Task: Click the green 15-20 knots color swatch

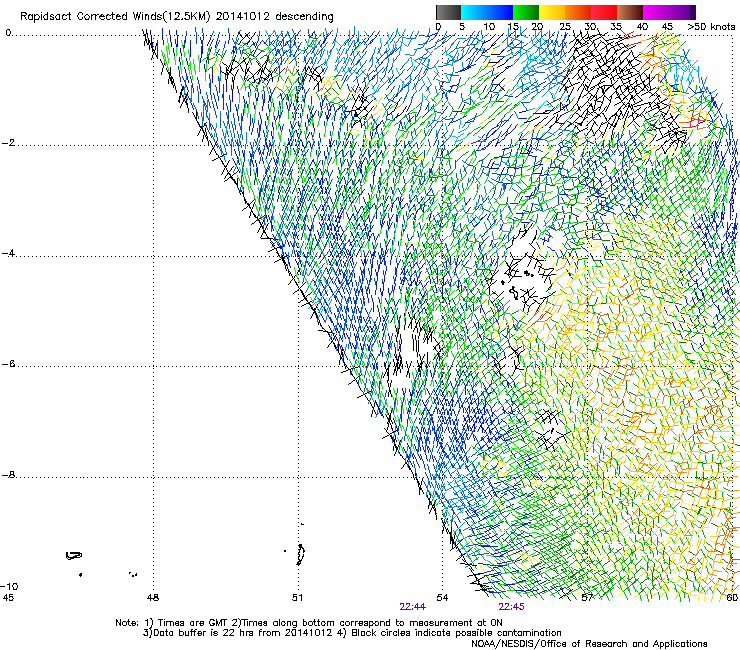Action: click(526, 12)
